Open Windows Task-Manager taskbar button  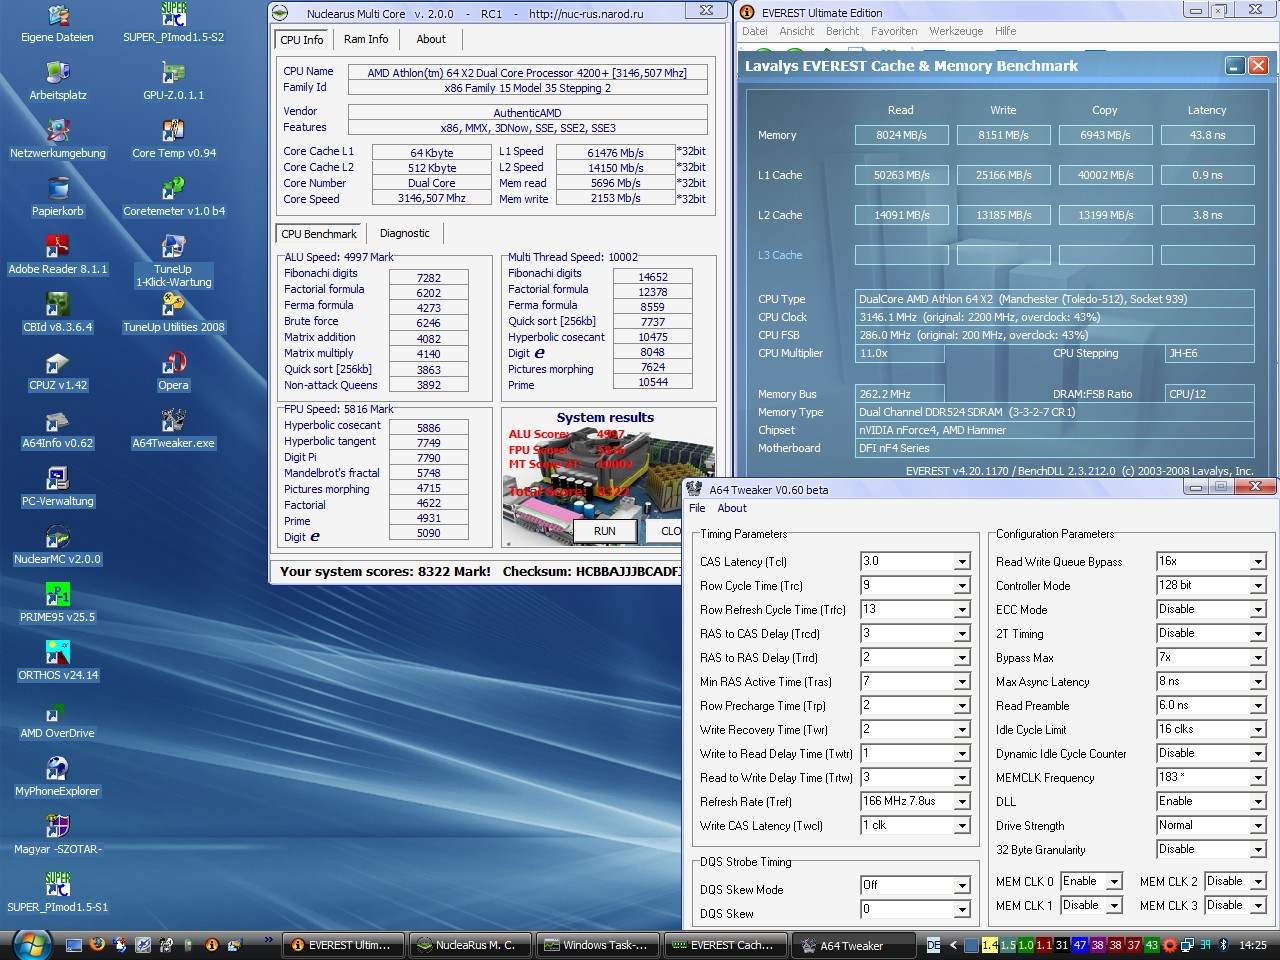(598, 945)
